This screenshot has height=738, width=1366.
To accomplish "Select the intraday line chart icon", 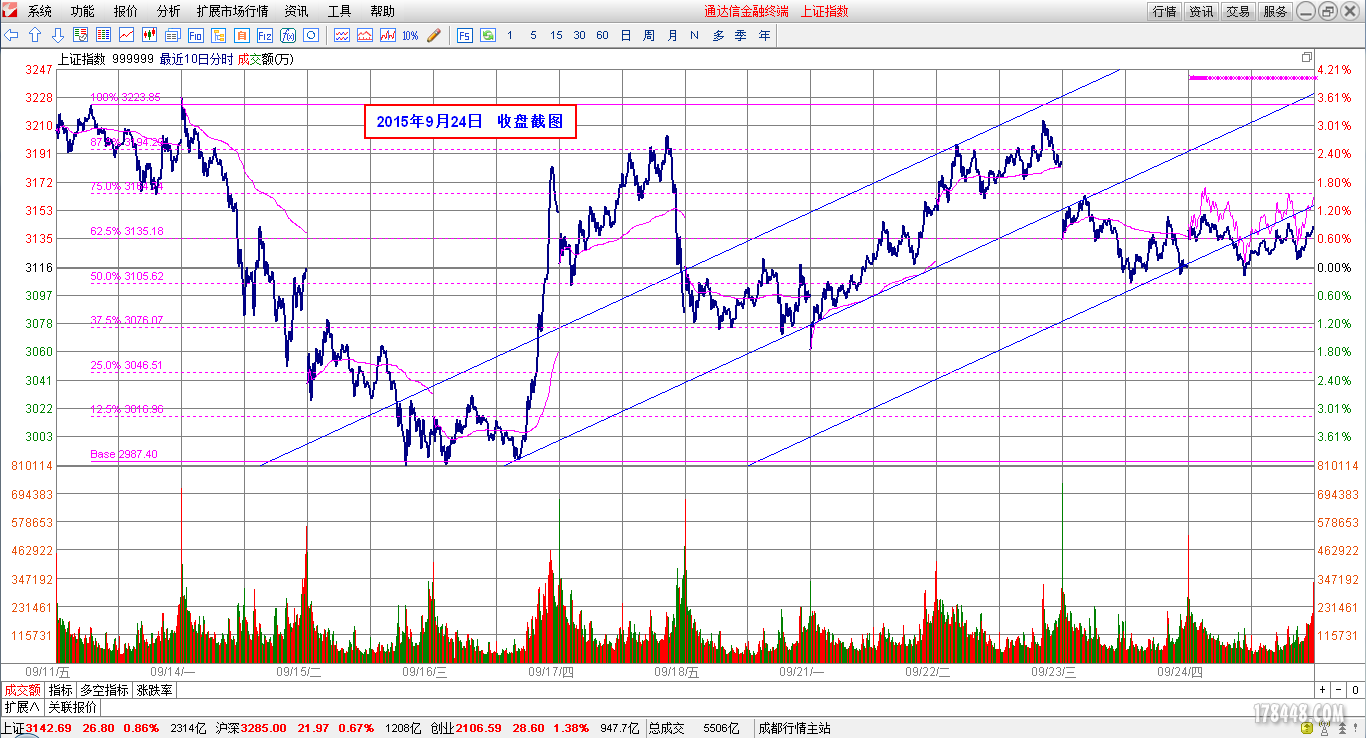I will pos(126,35).
